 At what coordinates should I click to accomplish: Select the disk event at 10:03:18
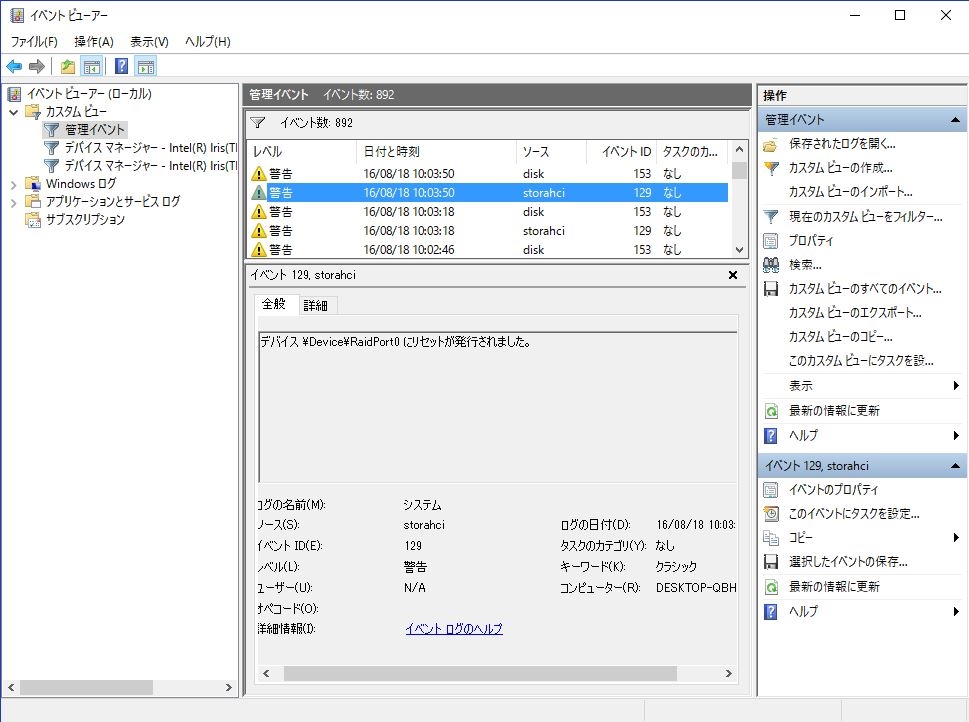[488, 212]
